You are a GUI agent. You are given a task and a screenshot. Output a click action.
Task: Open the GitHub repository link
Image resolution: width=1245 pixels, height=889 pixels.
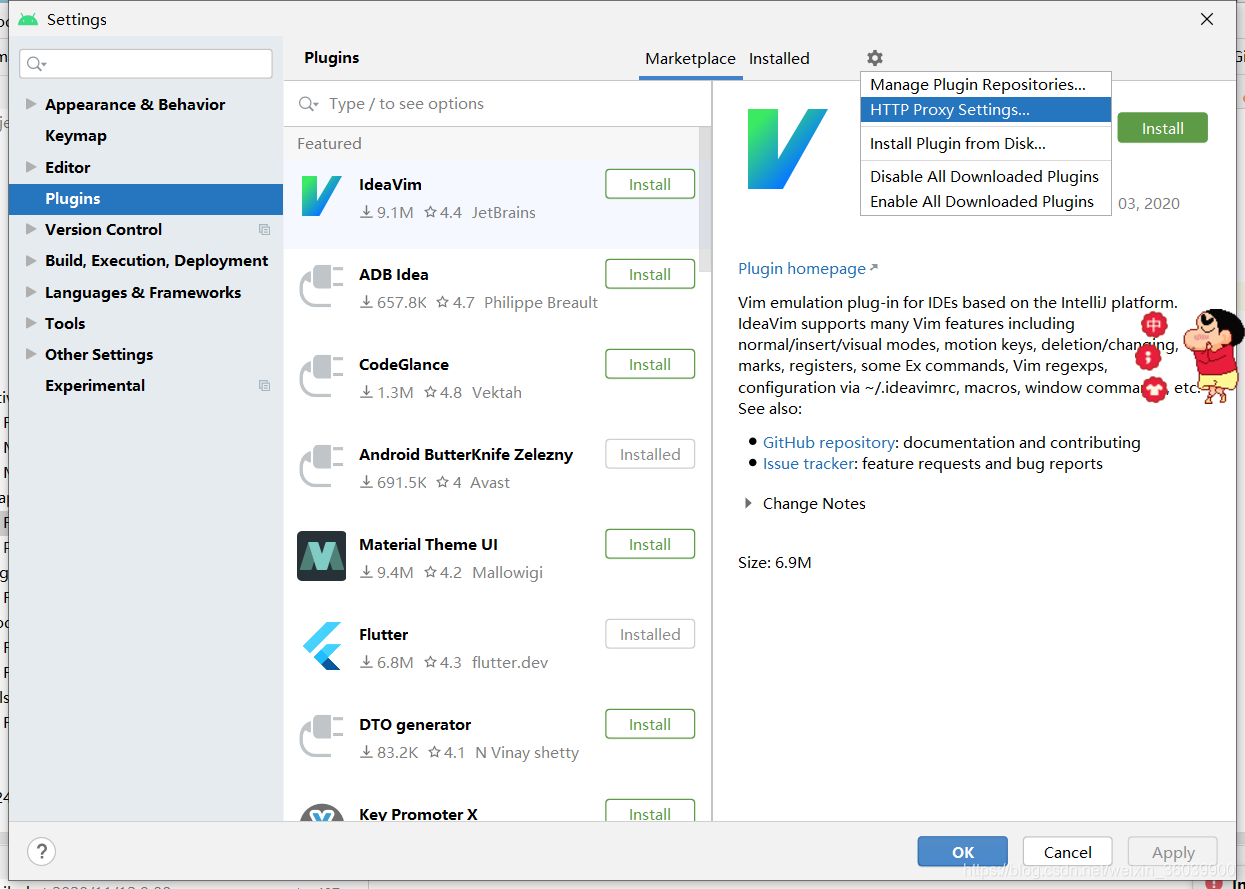coord(828,442)
